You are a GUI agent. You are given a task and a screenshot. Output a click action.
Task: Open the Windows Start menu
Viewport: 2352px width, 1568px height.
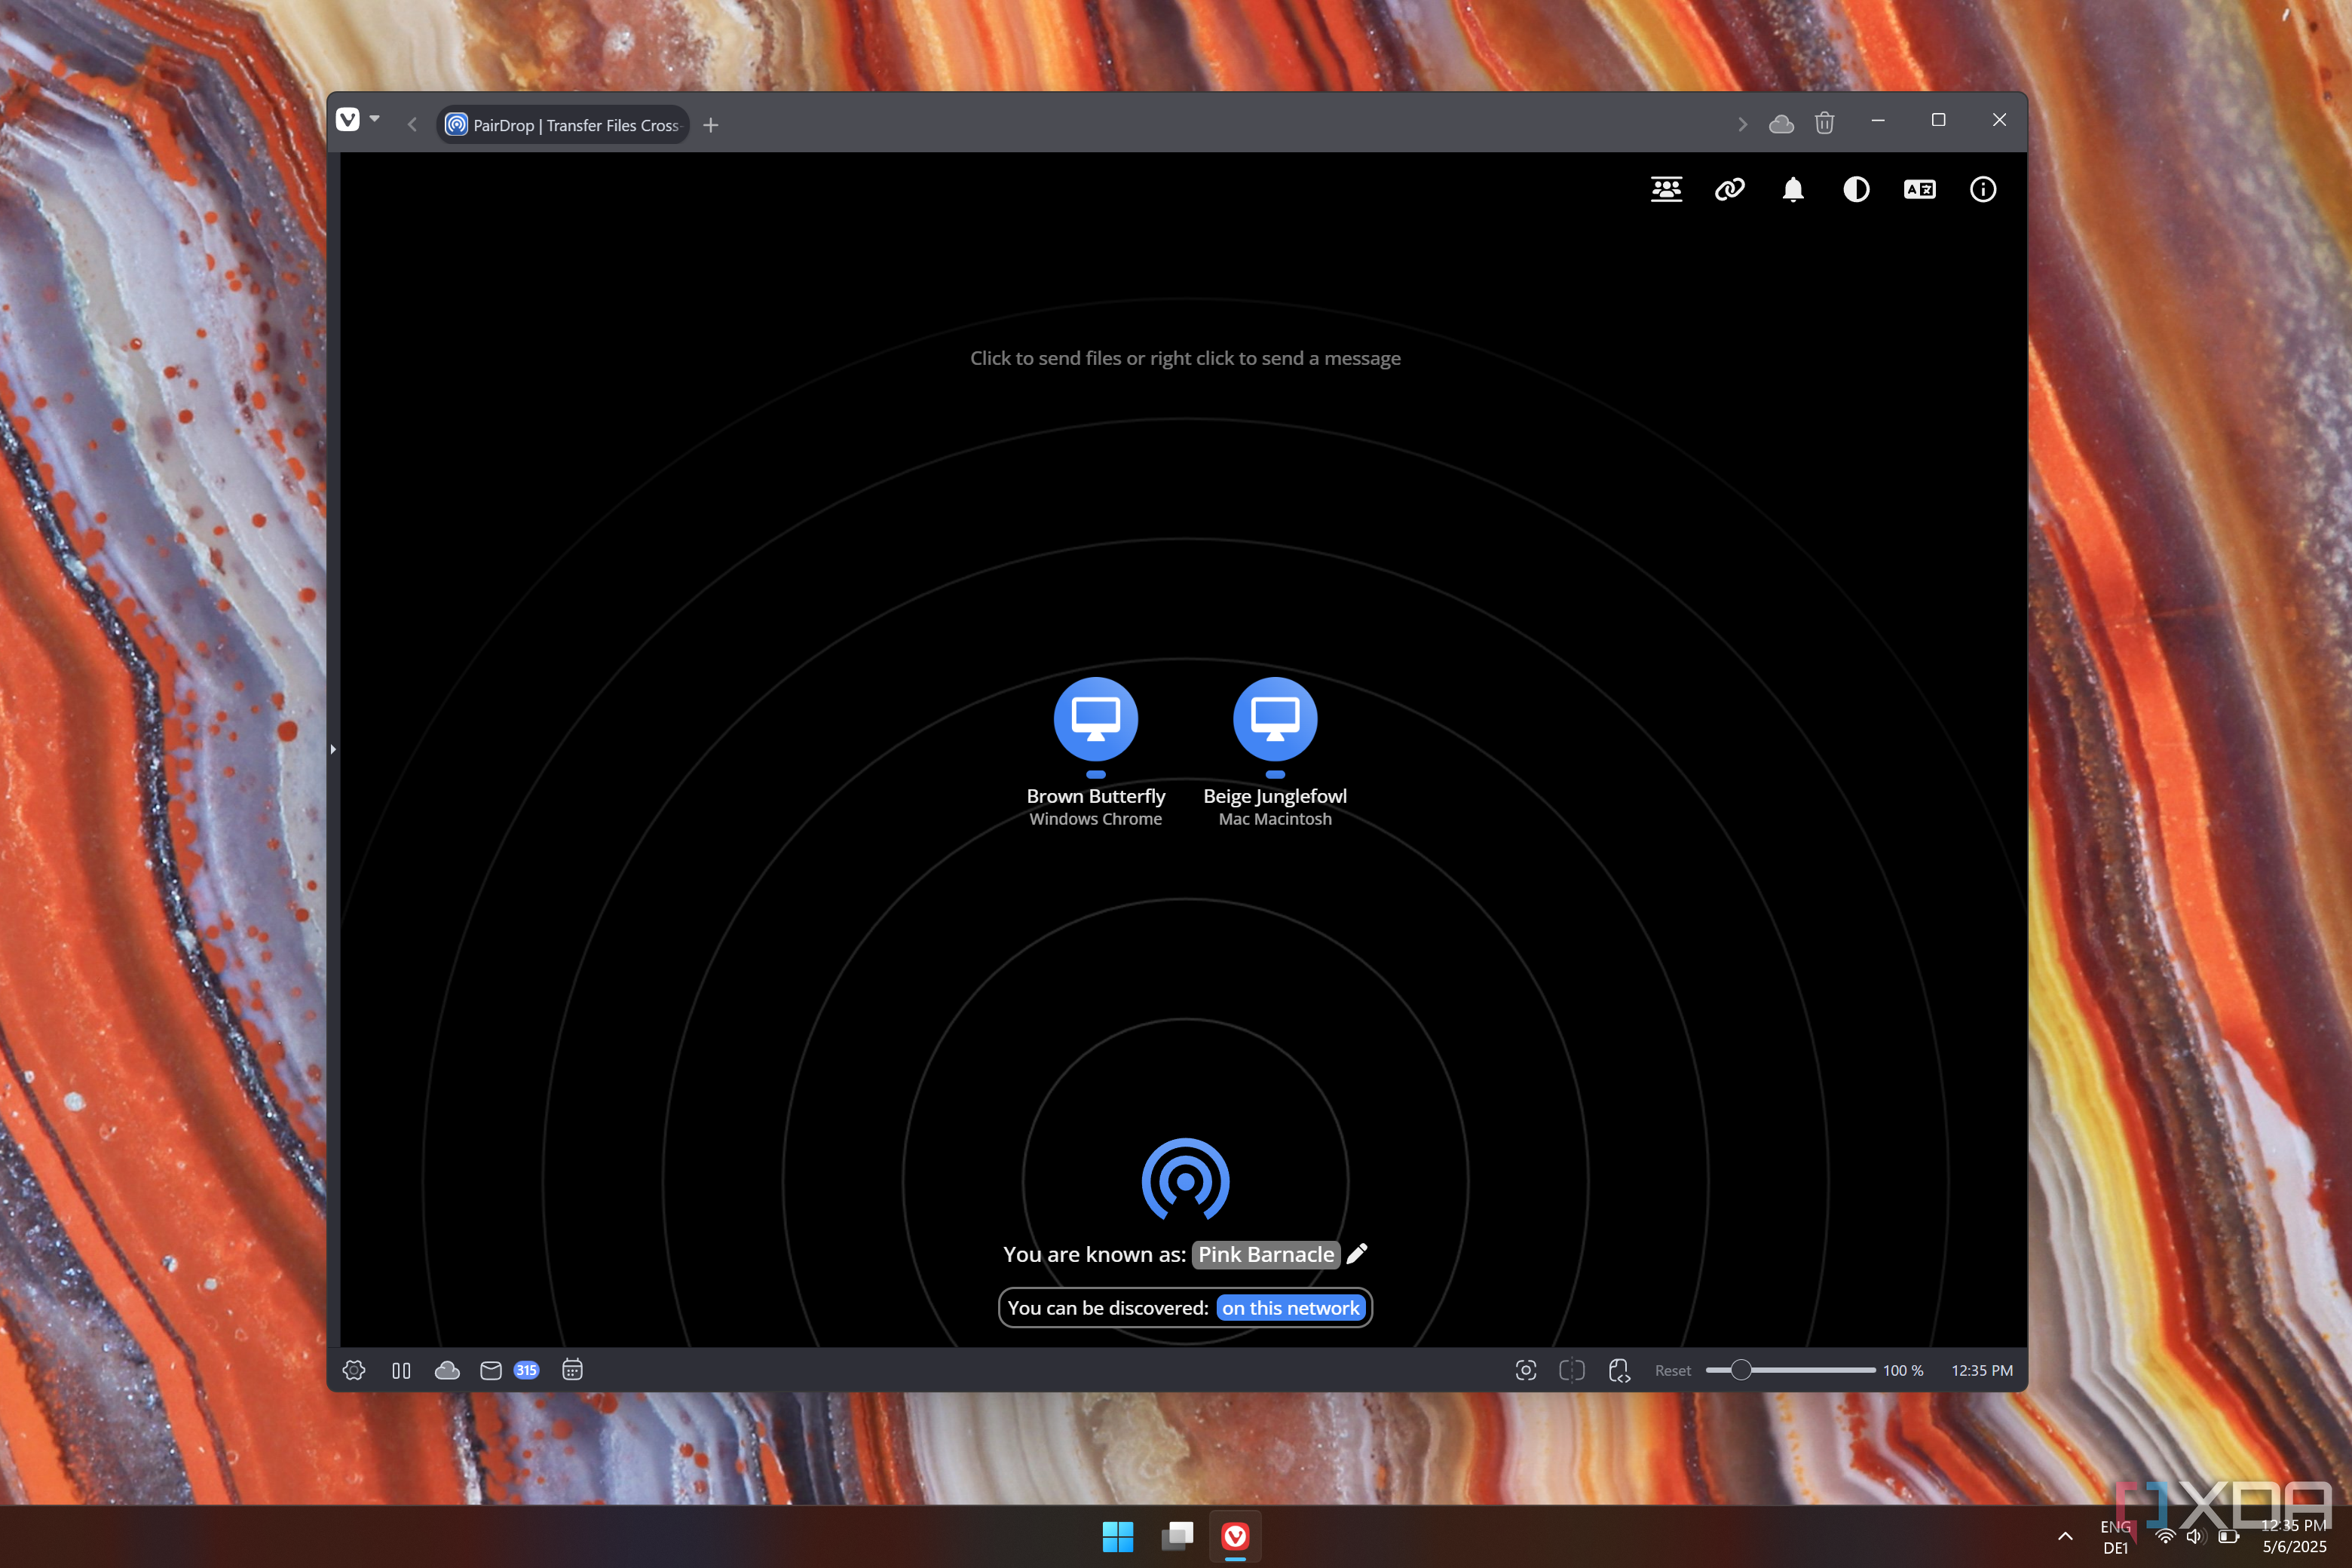(1117, 1537)
